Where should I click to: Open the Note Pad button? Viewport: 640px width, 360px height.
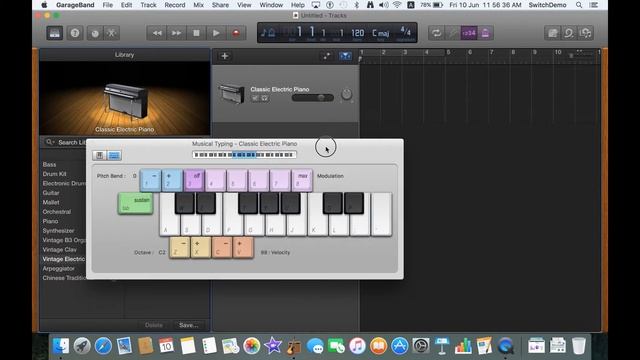tap(553, 33)
